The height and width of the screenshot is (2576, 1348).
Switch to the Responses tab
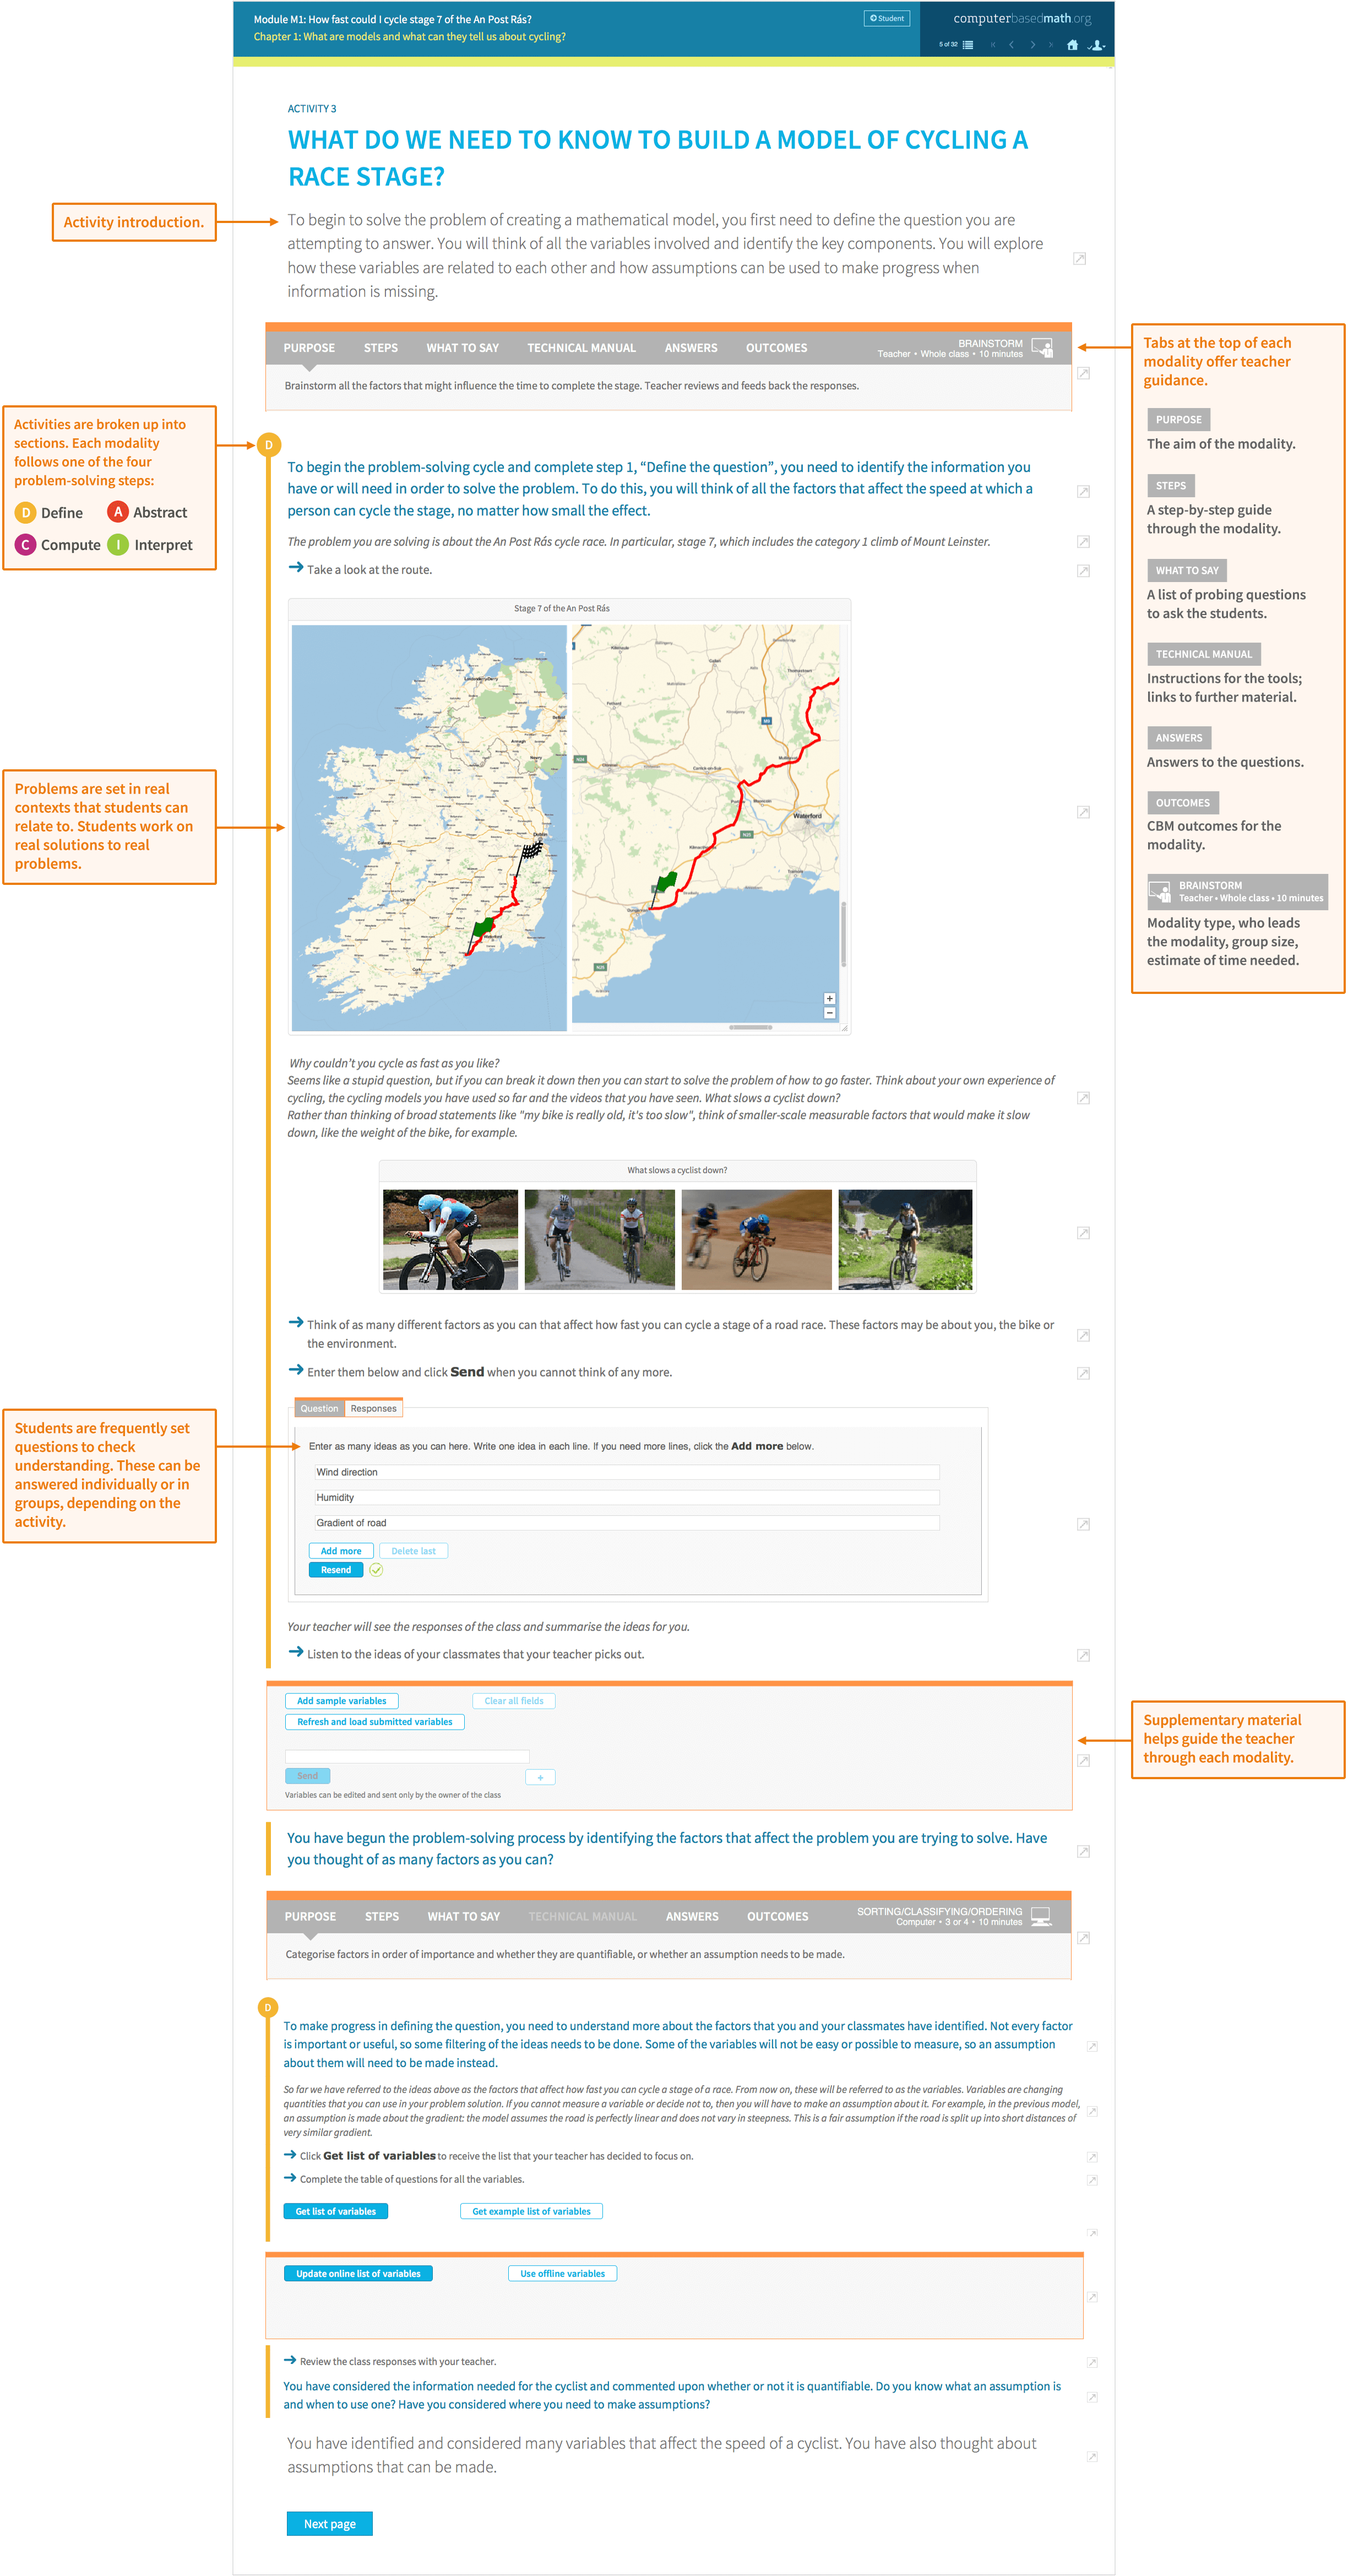(x=374, y=1408)
